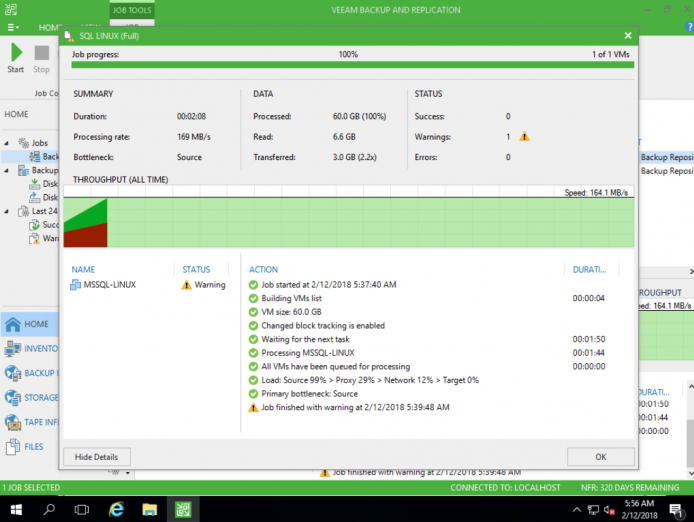Click the MSSQL-LINUX VM icon

75,285
